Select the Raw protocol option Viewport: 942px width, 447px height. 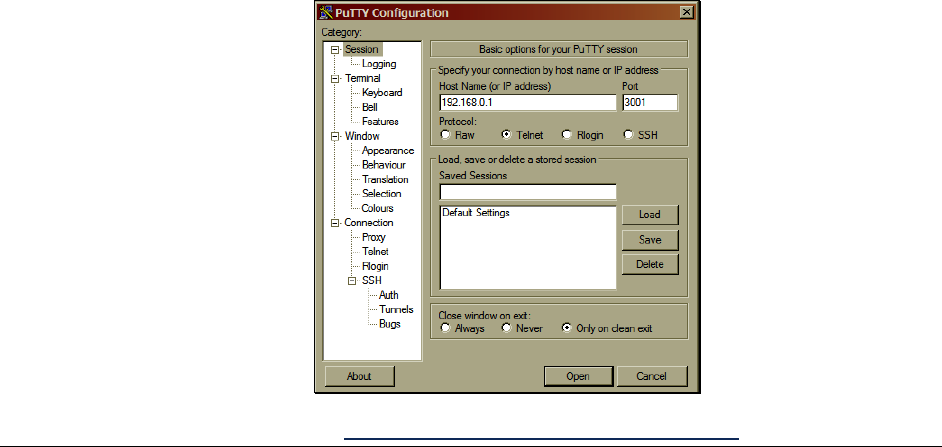445,135
